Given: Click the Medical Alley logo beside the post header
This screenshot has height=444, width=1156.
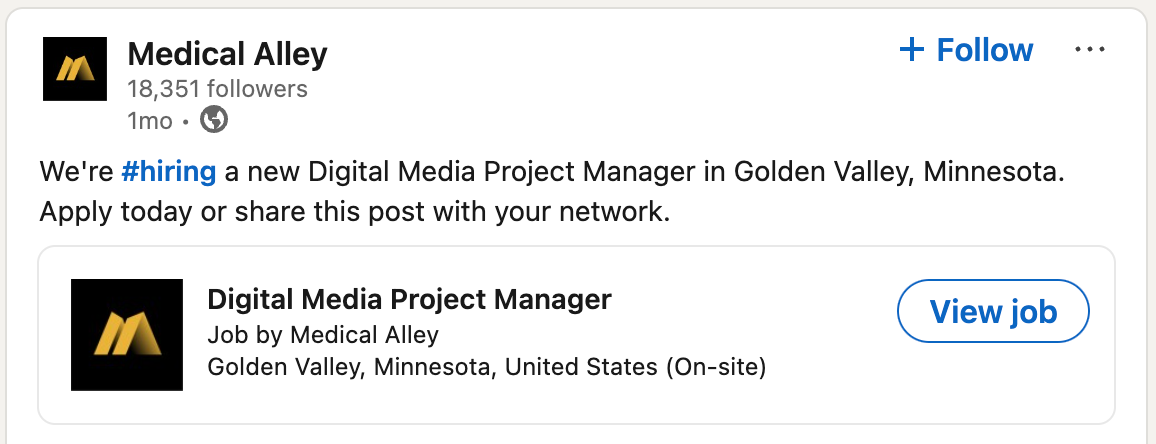Looking at the screenshot, I should coord(75,68).
